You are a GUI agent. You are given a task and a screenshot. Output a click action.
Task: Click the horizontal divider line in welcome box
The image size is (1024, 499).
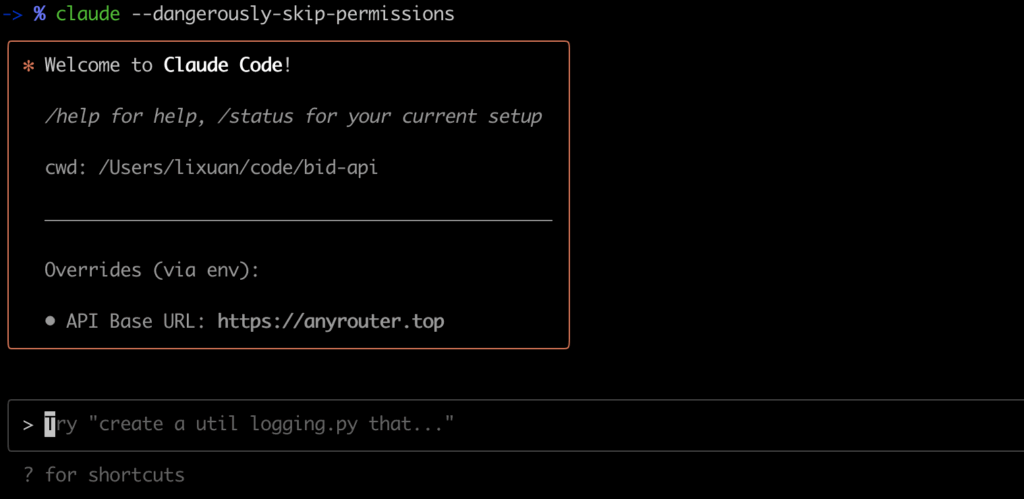coord(298,221)
